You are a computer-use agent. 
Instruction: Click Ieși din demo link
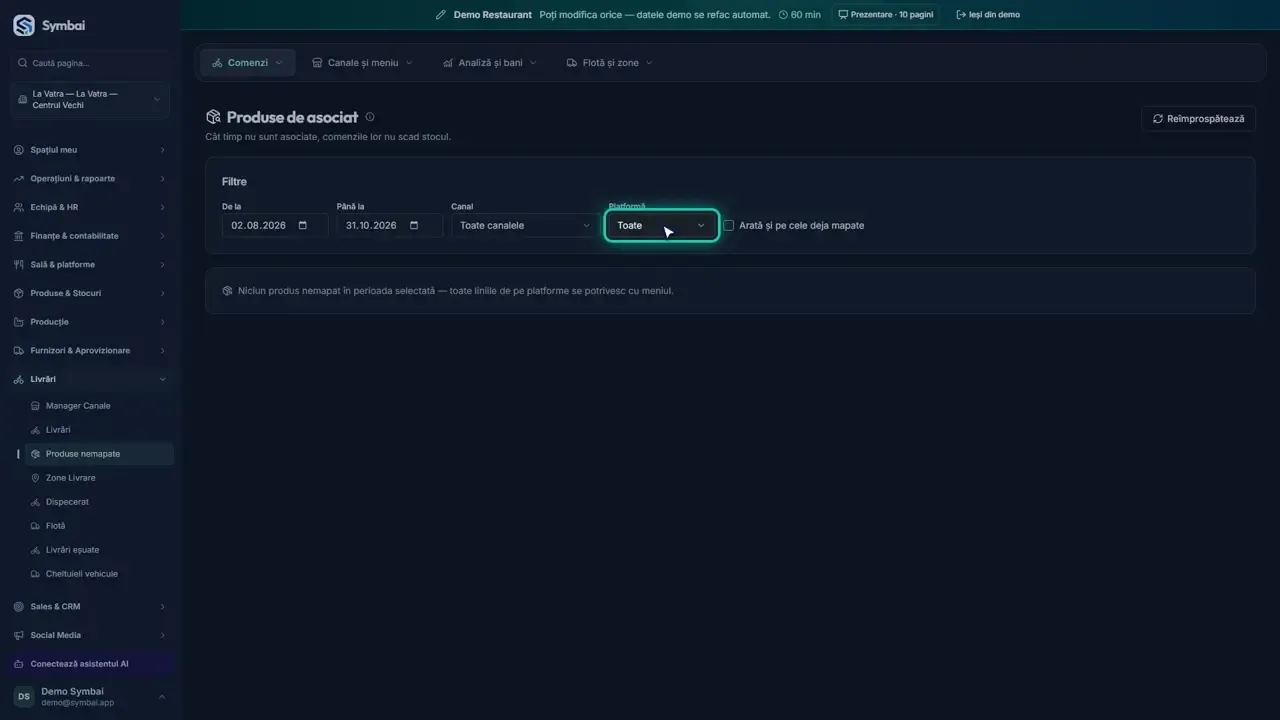click(988, 15)
